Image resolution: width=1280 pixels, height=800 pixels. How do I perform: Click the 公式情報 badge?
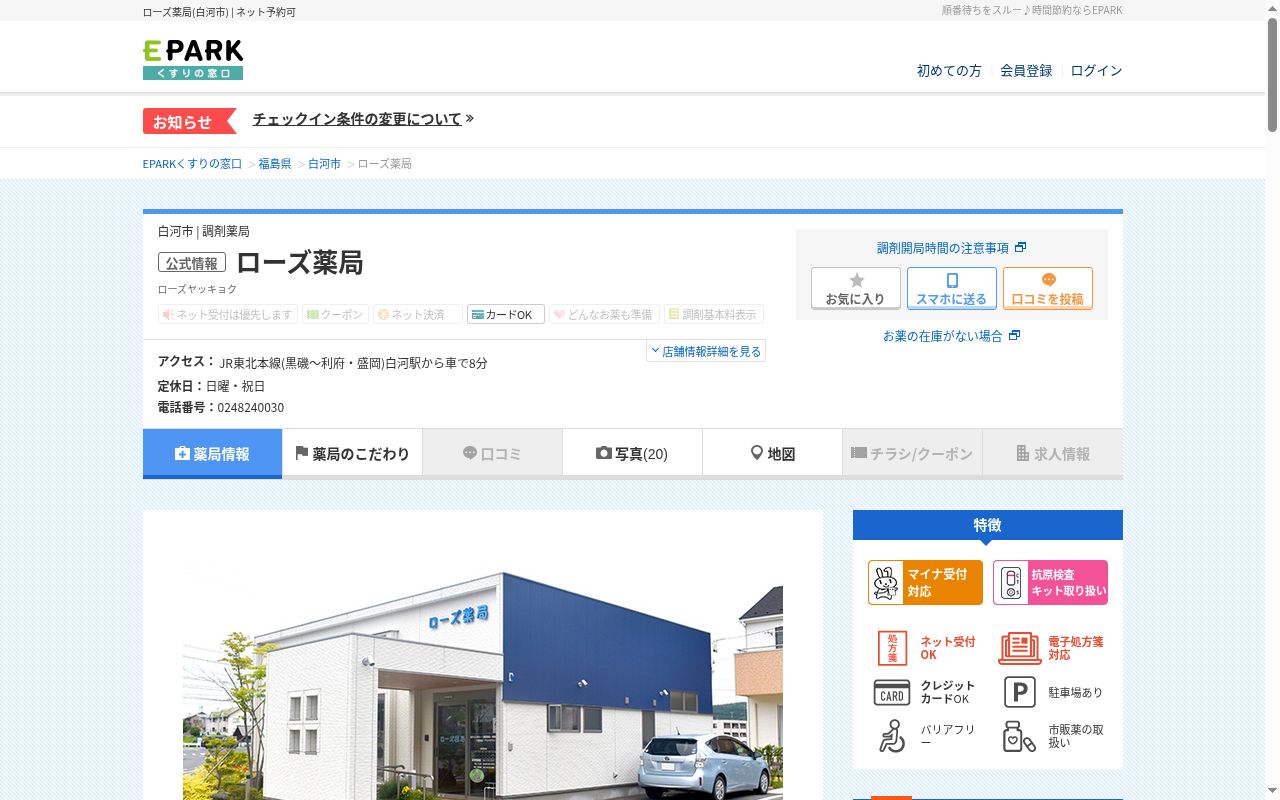click(x=192, y=263)
